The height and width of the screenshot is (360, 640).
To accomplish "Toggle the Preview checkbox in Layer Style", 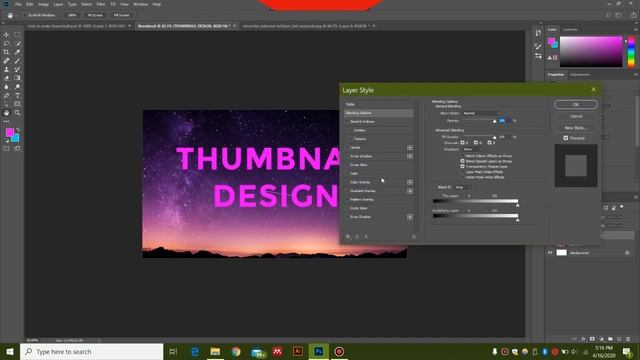I will [566, 138].
